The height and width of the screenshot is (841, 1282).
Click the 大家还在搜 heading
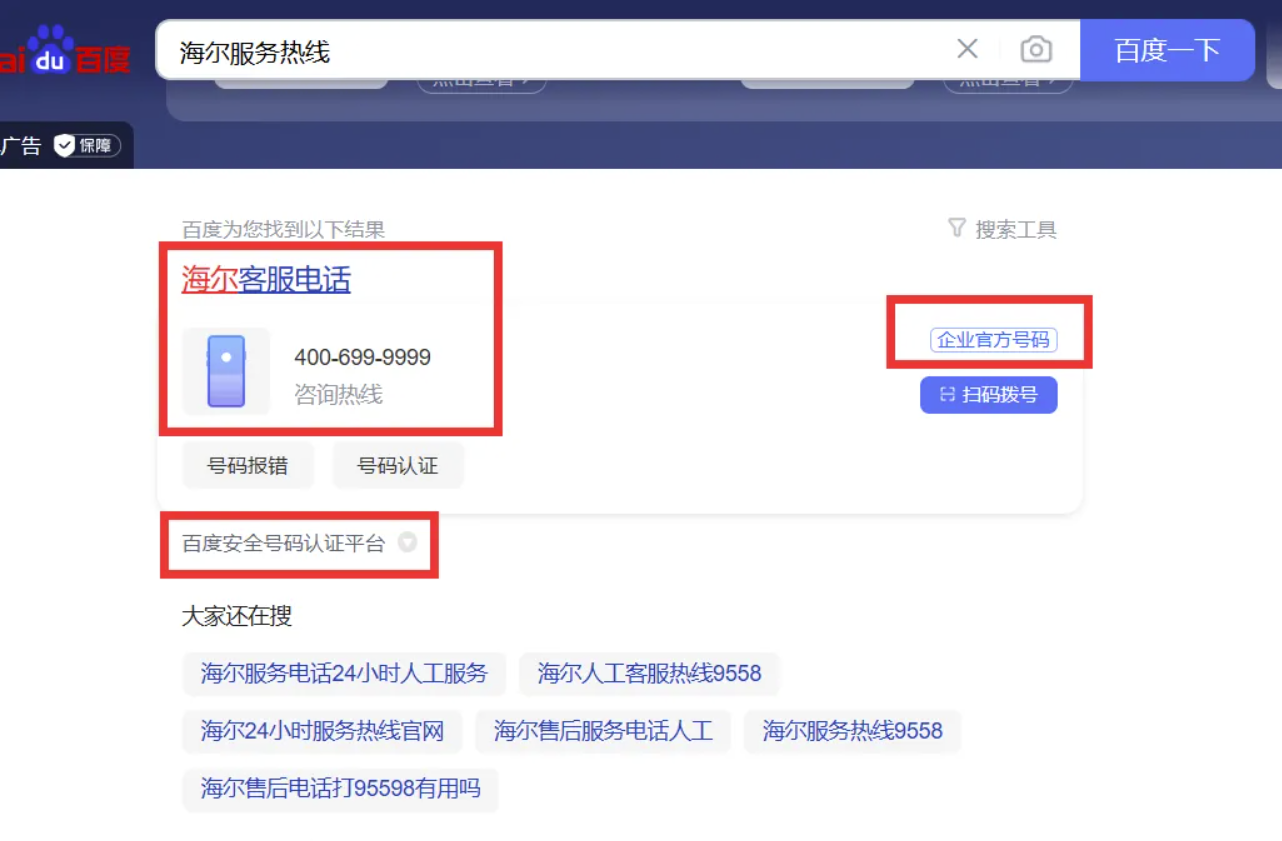tap(237, 616)
